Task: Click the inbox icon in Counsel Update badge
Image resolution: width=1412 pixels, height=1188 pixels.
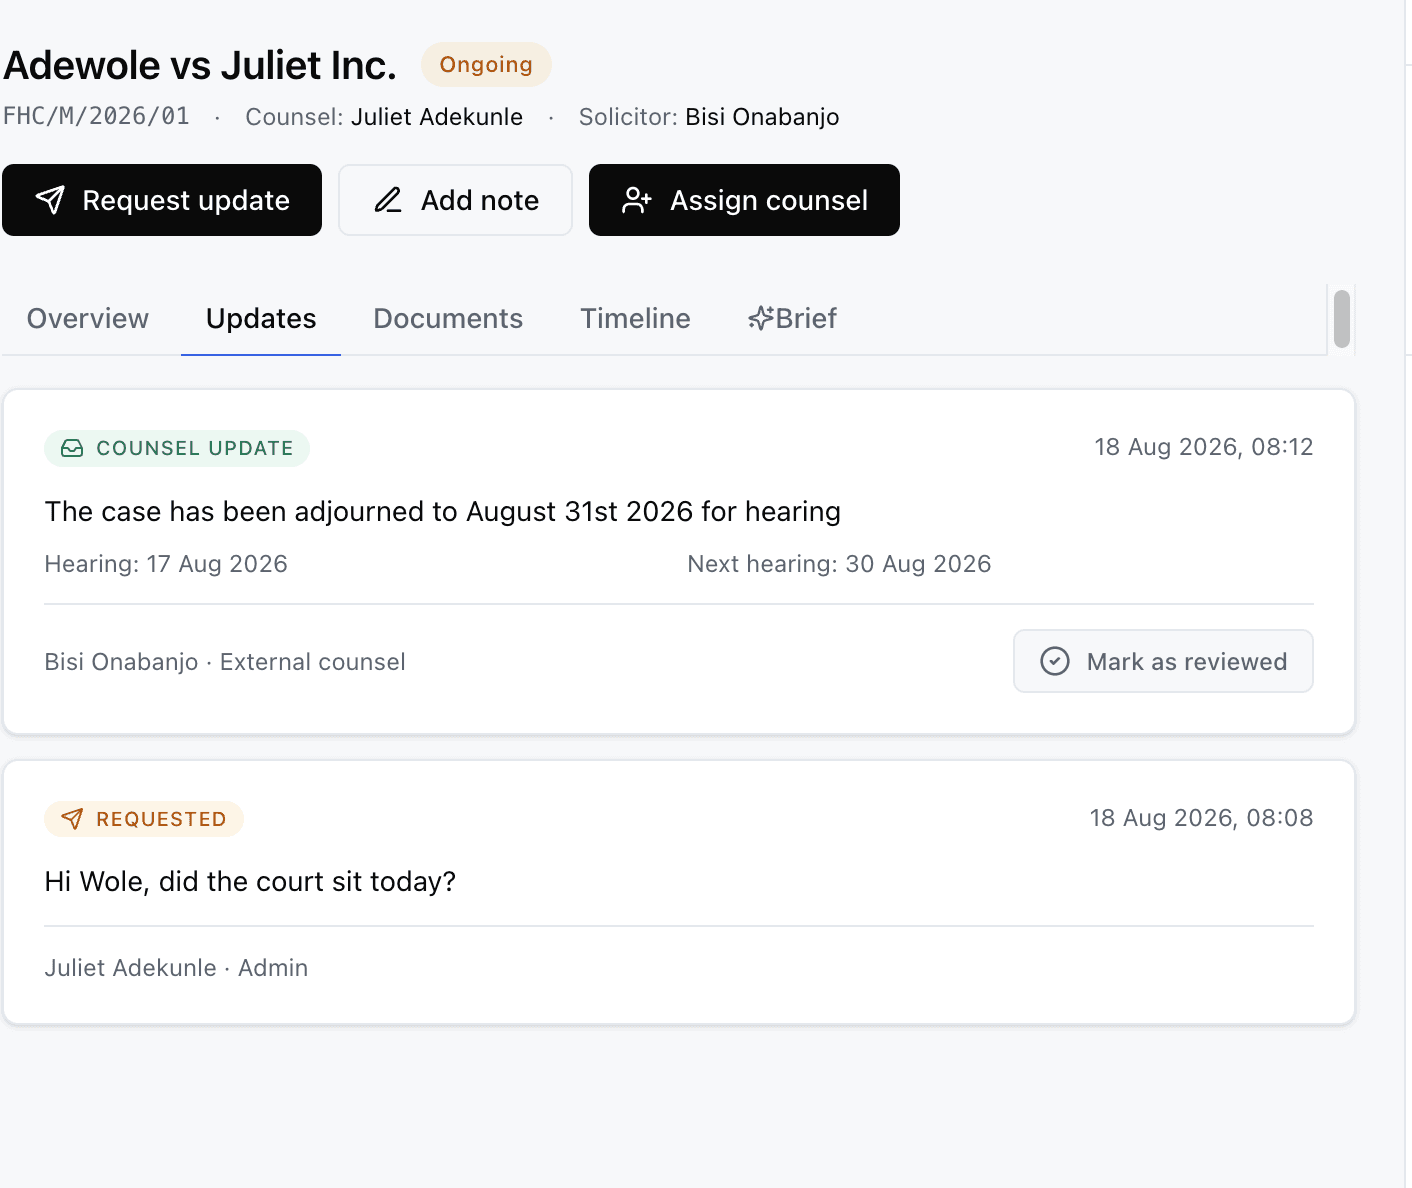Action: [72, 448]
